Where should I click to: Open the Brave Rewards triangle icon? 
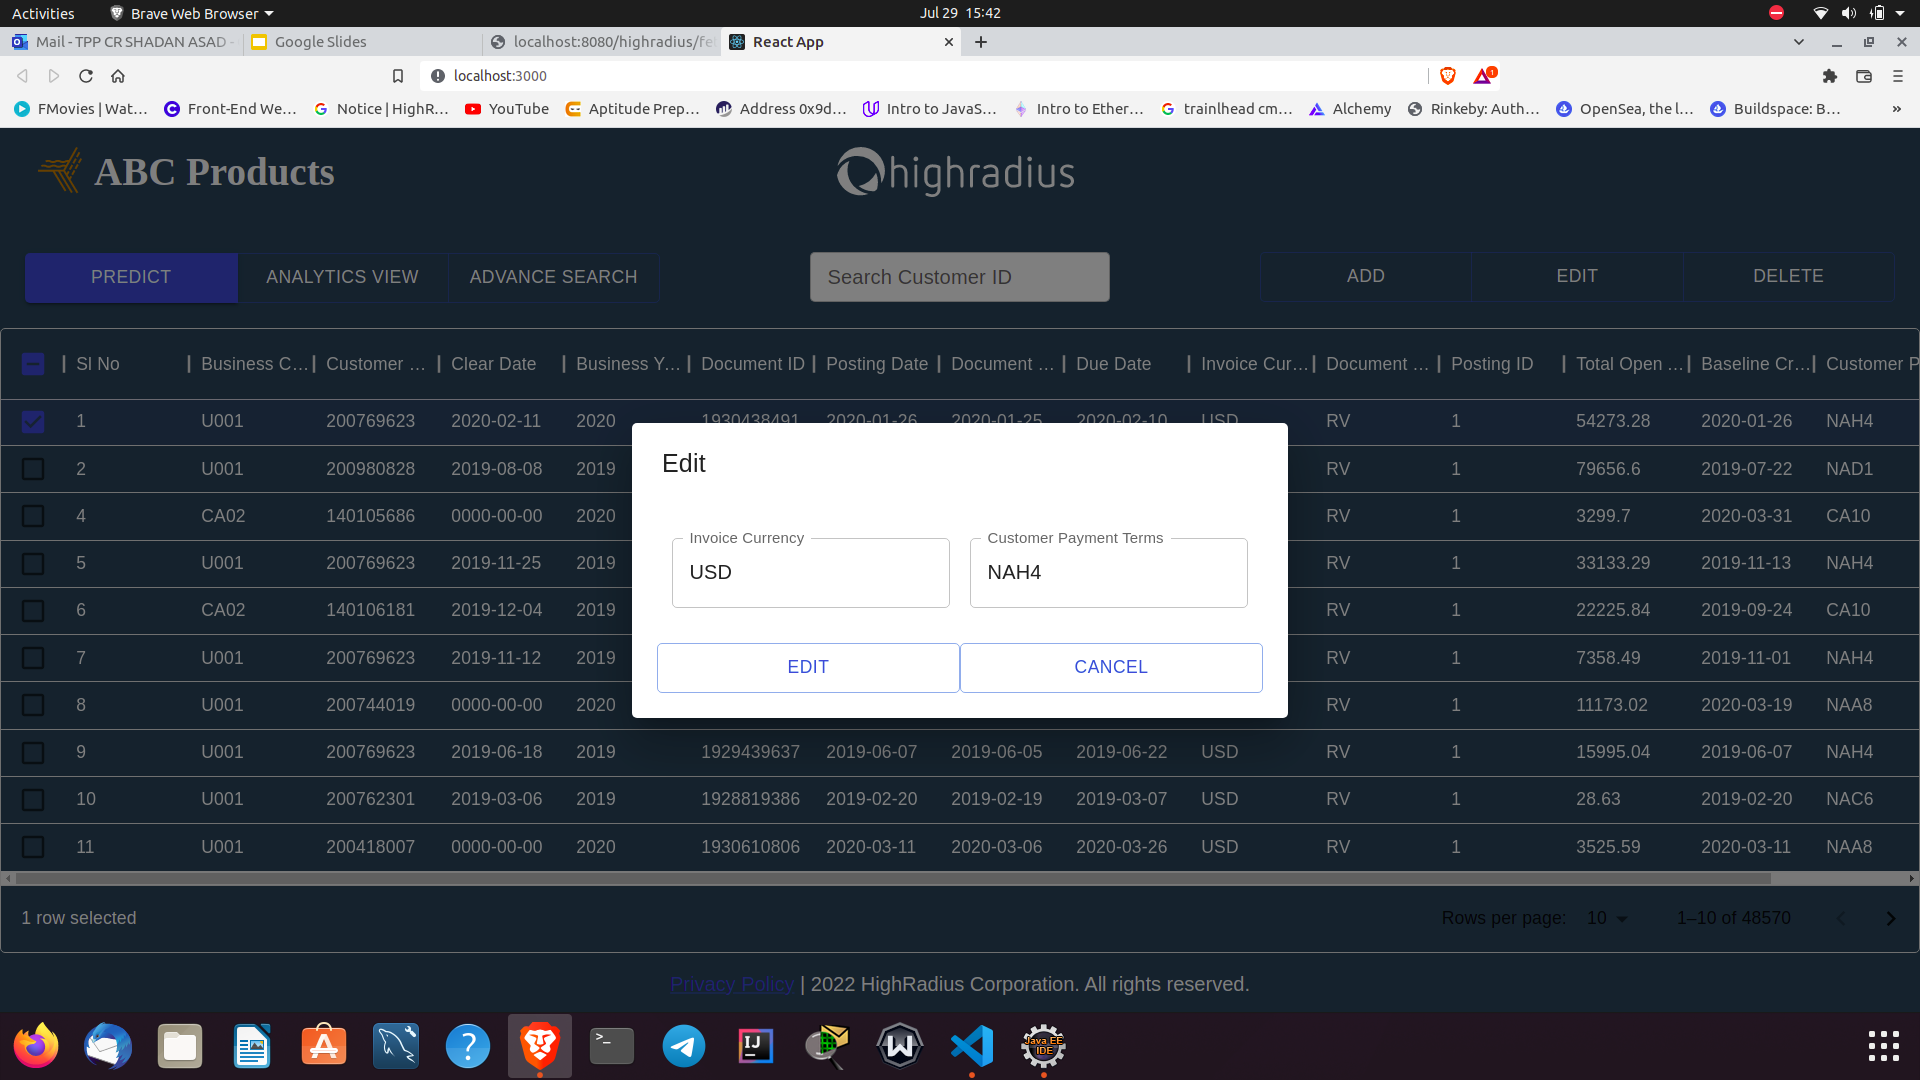pos(1483,76)
